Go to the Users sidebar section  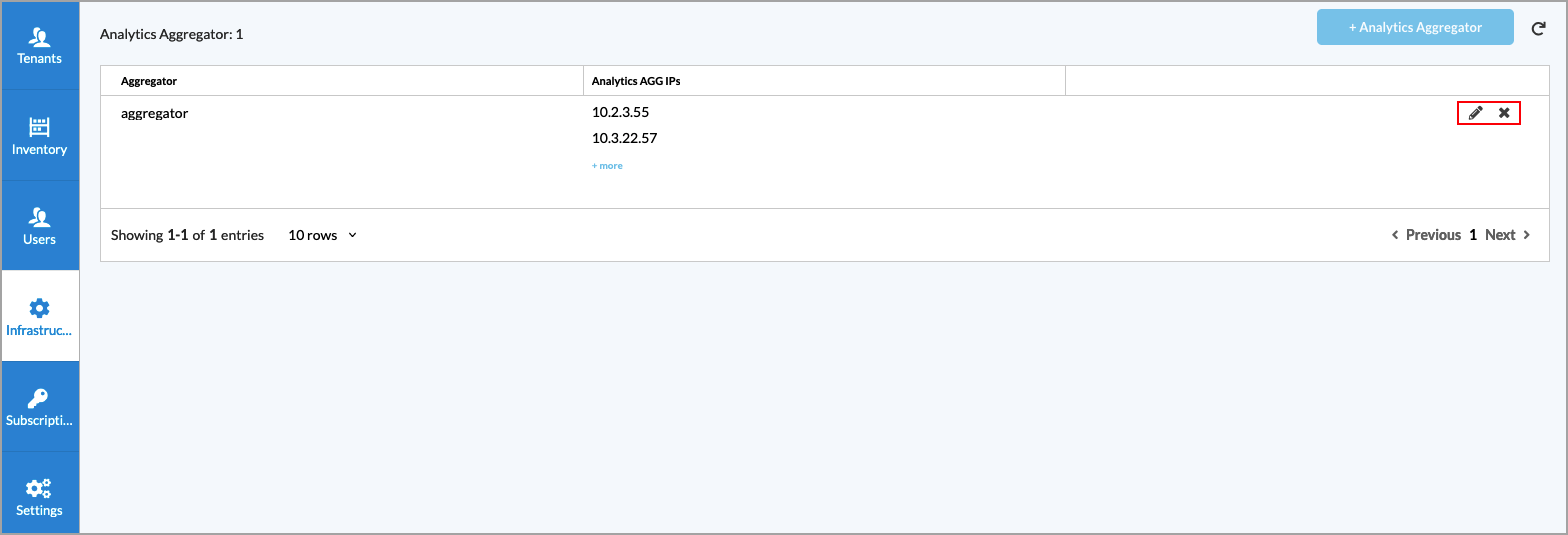[40, 226]
